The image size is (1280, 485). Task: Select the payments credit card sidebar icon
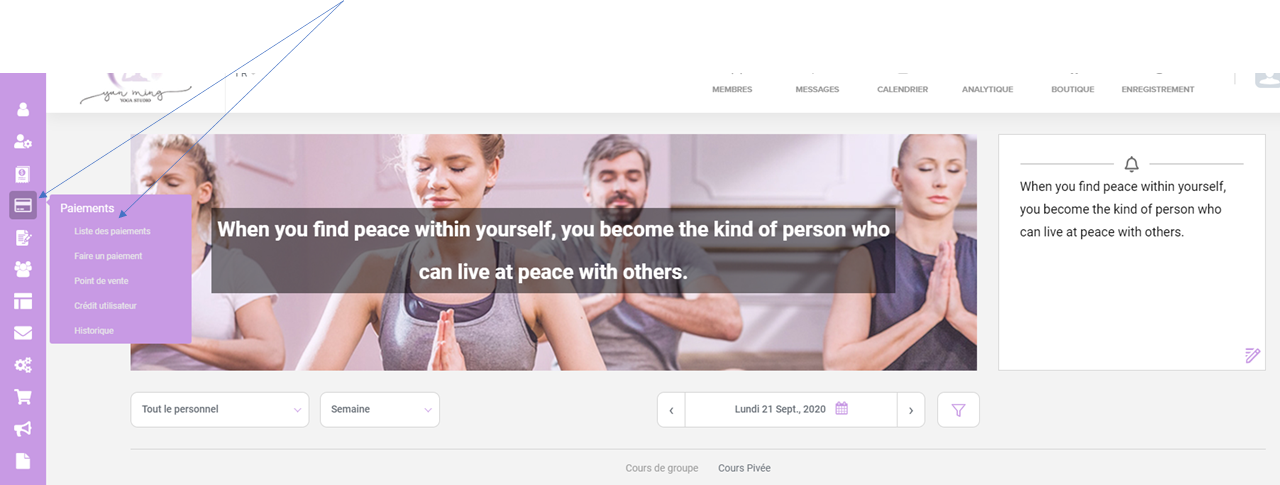(23, 206)
